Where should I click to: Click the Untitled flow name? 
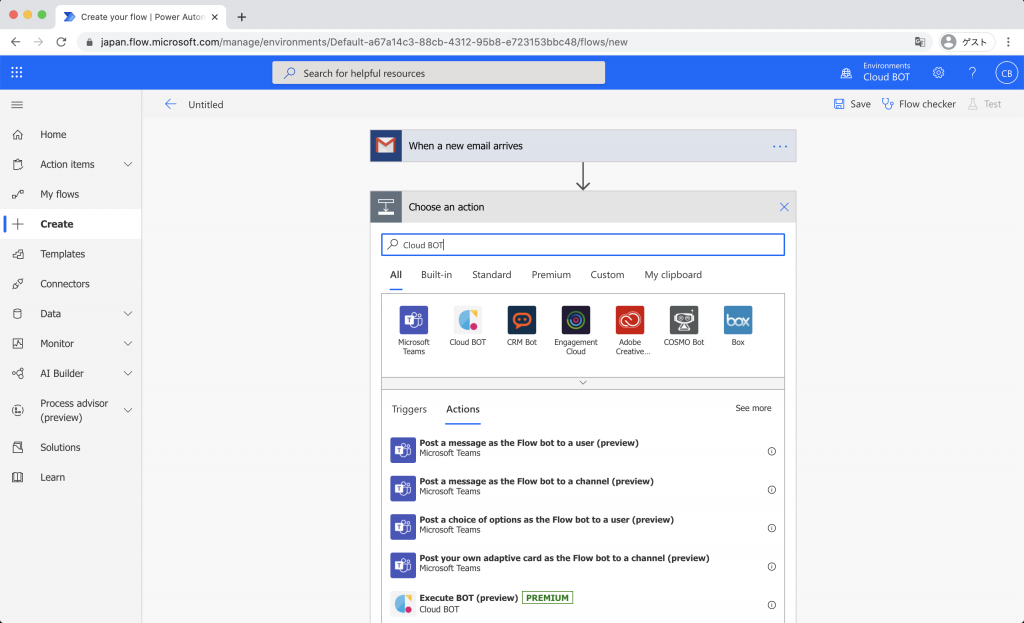coord(206,104)
